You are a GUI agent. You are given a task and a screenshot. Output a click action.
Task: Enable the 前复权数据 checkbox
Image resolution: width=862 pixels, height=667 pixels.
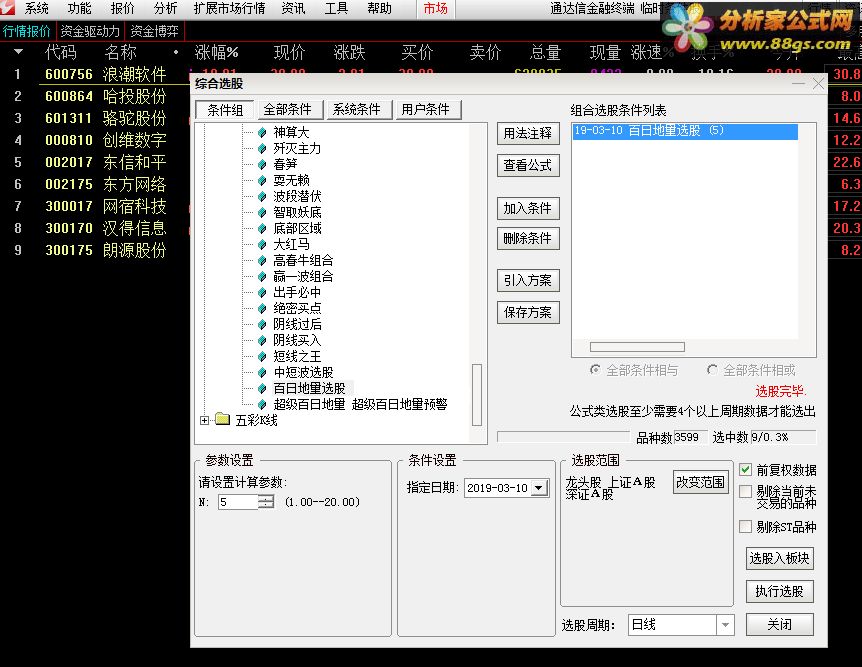745,470
